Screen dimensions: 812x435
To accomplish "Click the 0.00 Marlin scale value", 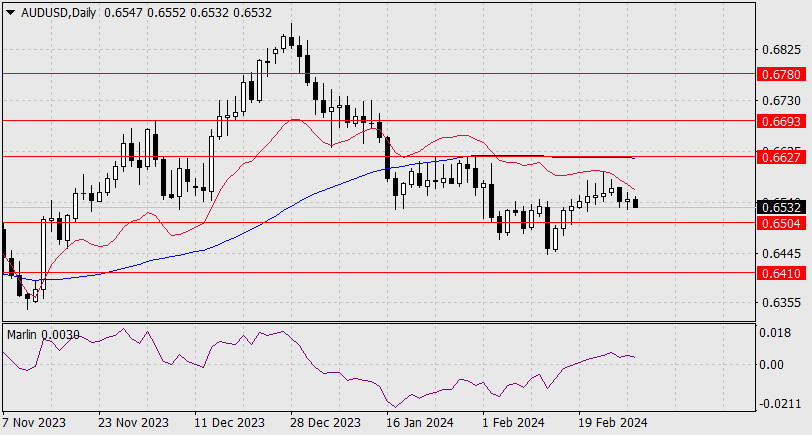I will point(771,365).
